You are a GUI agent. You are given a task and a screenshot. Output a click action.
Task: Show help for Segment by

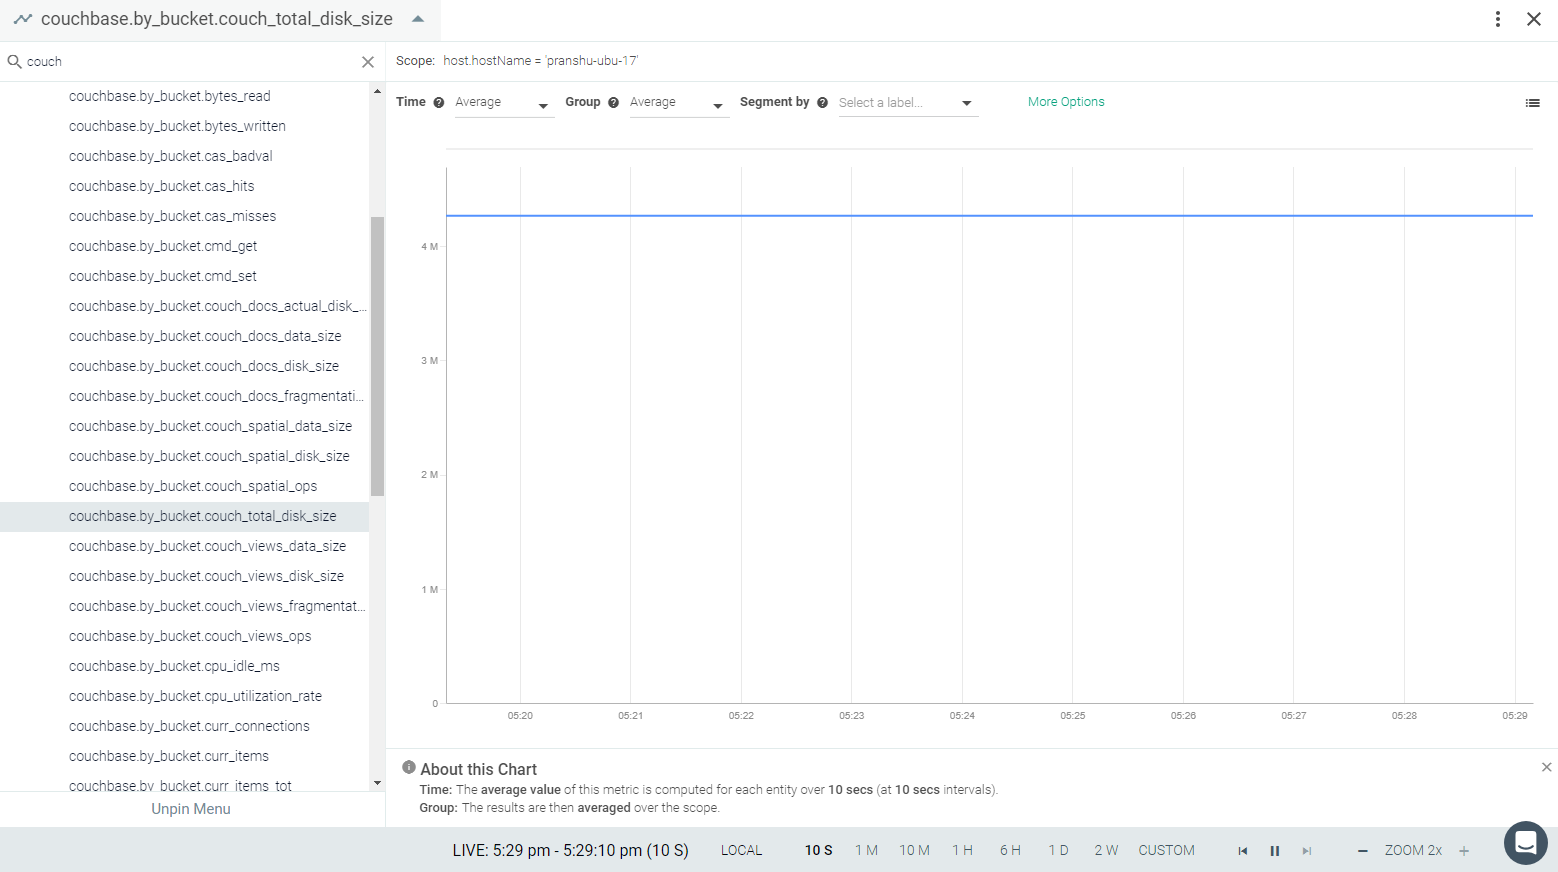pos(823,102)
